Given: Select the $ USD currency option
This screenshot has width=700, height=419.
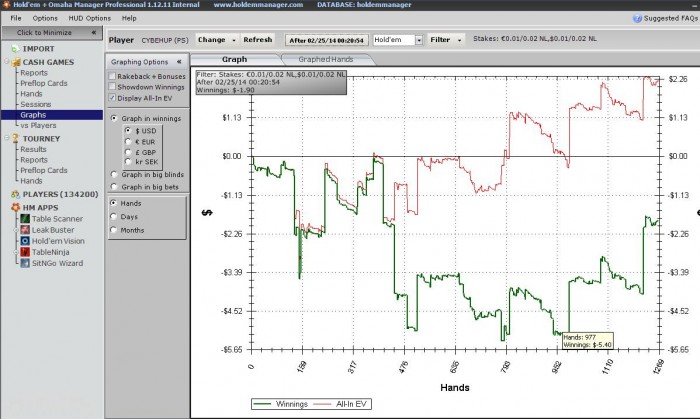Looking at the screenshot, I should click(x=128, y=130).
